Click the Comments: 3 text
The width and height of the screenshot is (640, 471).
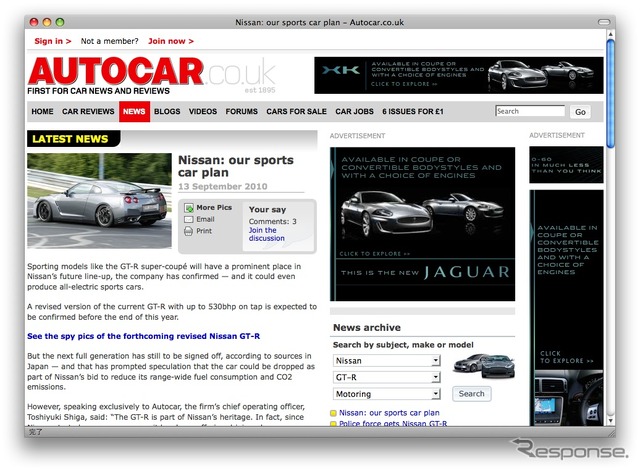coord(273,221)
